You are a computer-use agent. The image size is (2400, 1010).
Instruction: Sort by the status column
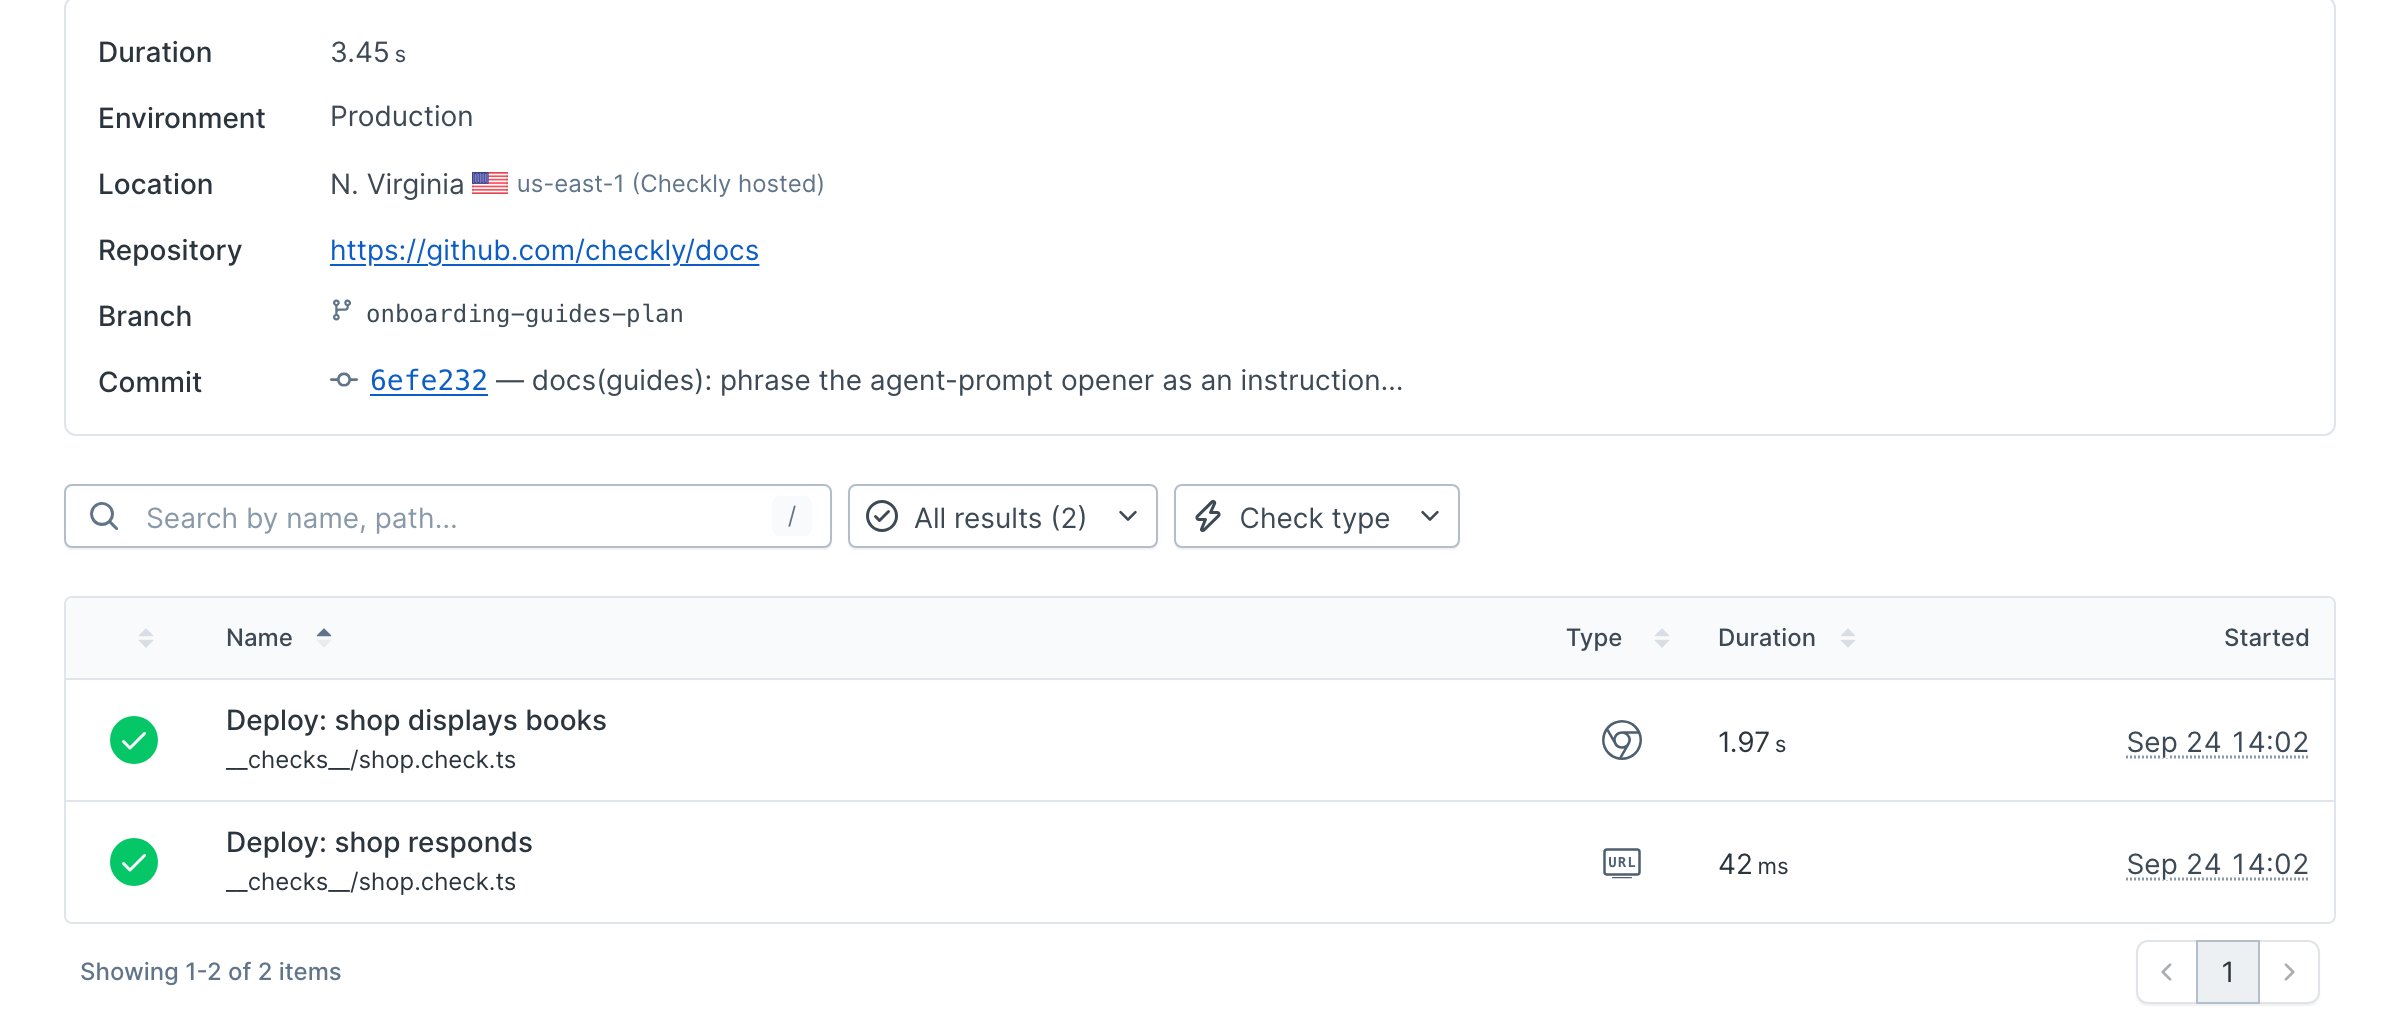[x=146, y=638]
